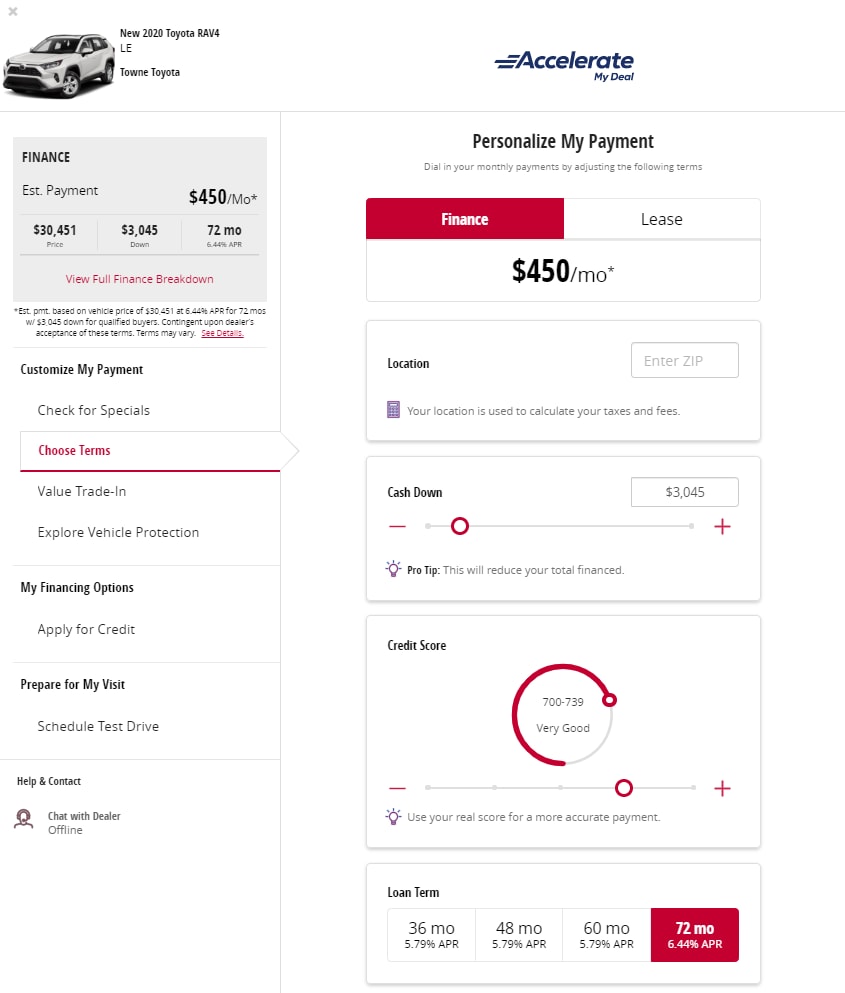845x993 pixels.
Task: Lower the credit score with the minus icon
Action: tap(397, 788)
